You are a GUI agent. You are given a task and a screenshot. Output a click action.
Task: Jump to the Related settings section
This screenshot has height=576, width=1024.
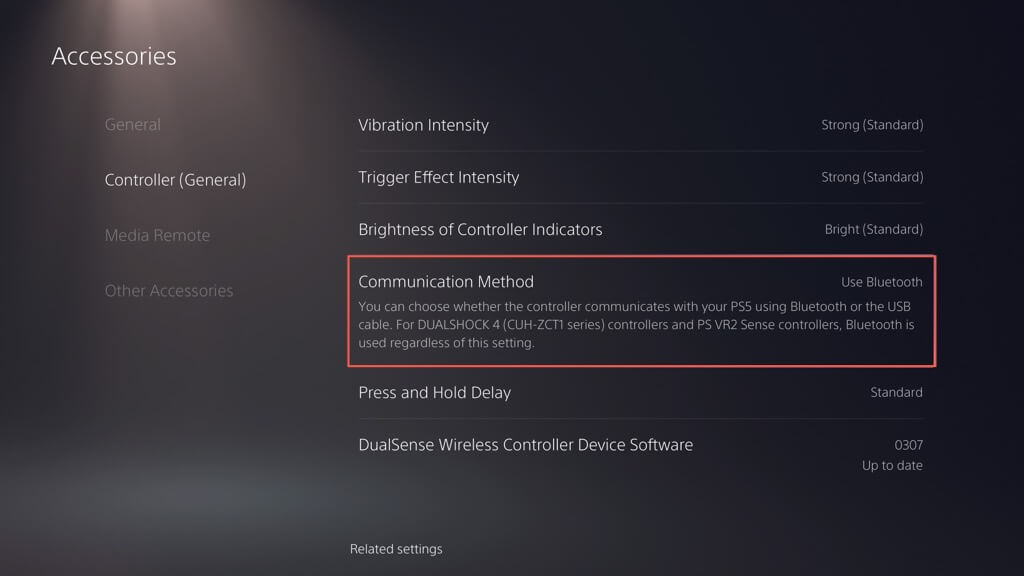(x=396, y=549)
